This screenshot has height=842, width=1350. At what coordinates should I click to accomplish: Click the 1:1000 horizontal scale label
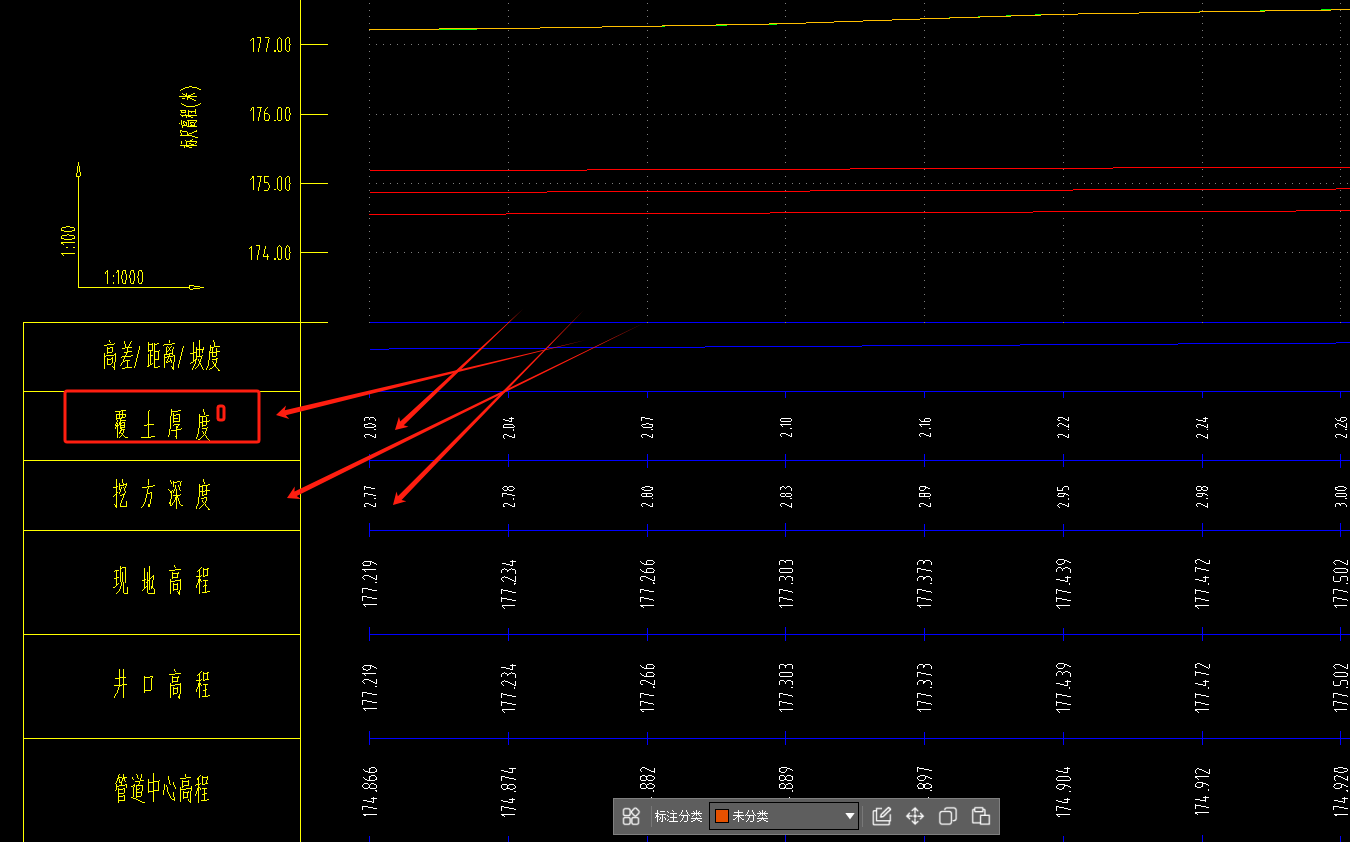click(x=124, y=277)
